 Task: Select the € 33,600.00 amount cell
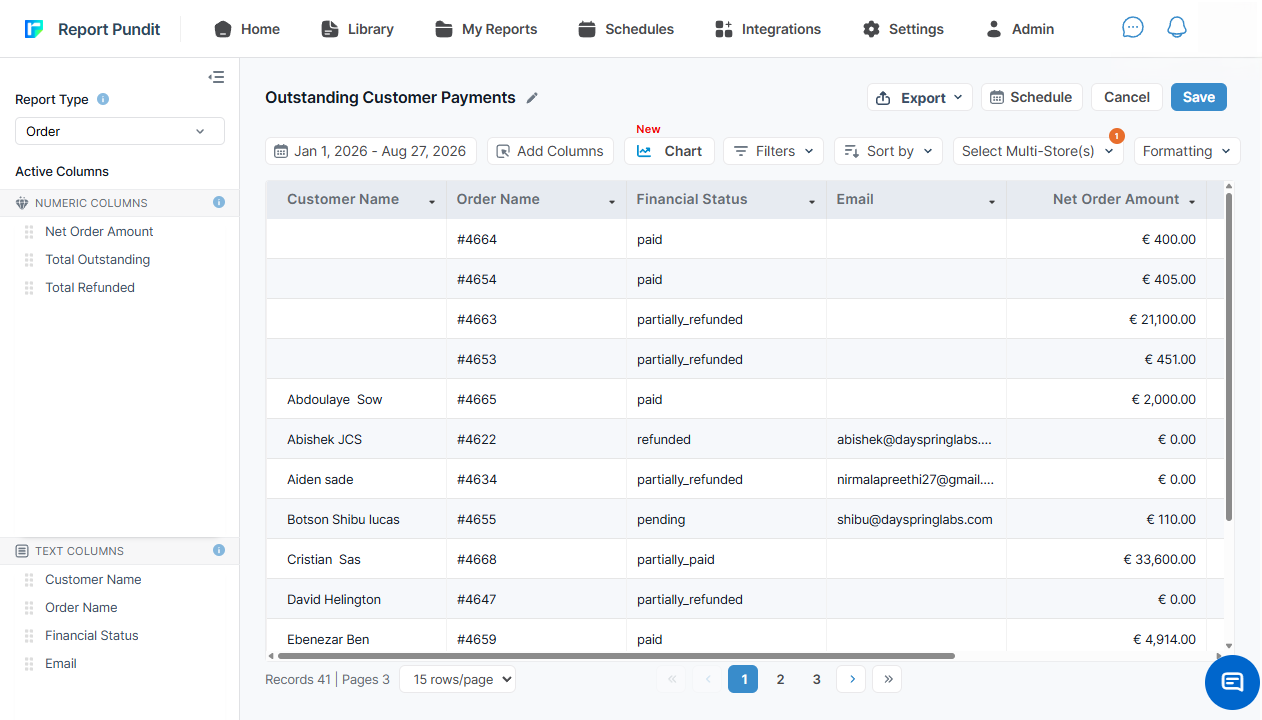pyautogui.click(x=1106, y=559)
